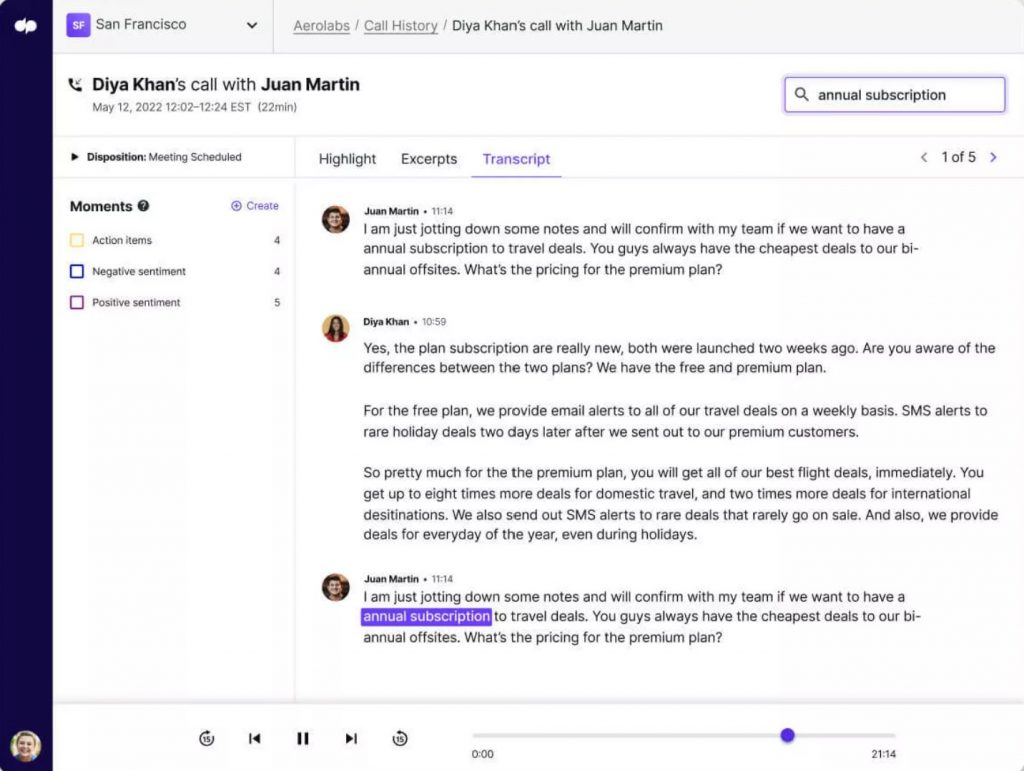Toggle the Action items checkbox
Image resolution: width=1024 pixels, height=771 pixels.
[x=77, y=240]
